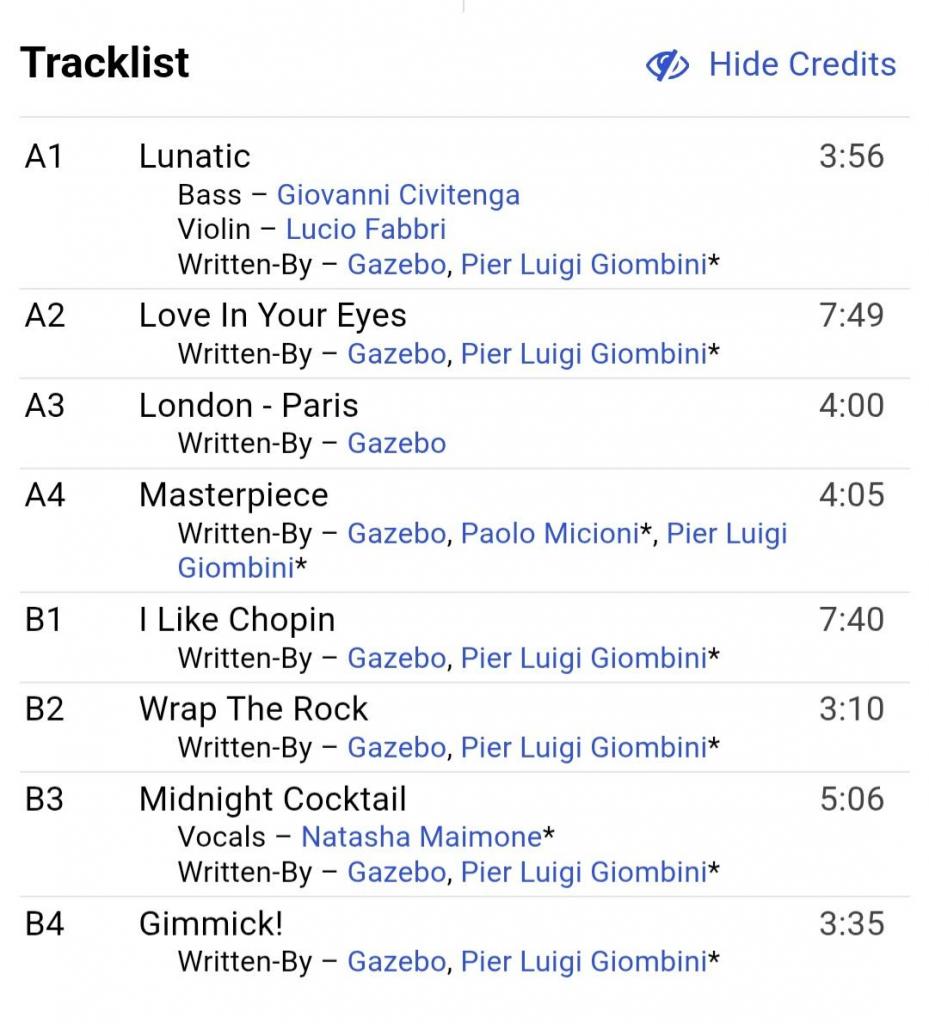Viewport: 929px width, 1024px height.
Task: Click the crossed-eye Hide Credits icon
Action: click(667, 66)
